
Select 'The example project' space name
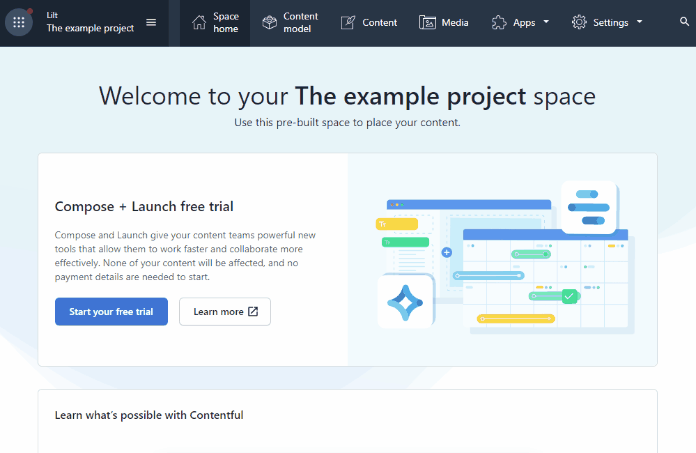[x=90, y=28]
